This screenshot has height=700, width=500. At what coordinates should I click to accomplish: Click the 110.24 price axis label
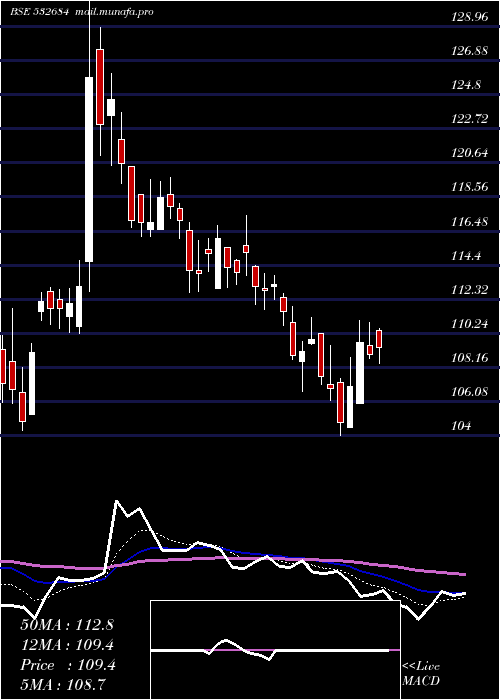click(470, 324)
